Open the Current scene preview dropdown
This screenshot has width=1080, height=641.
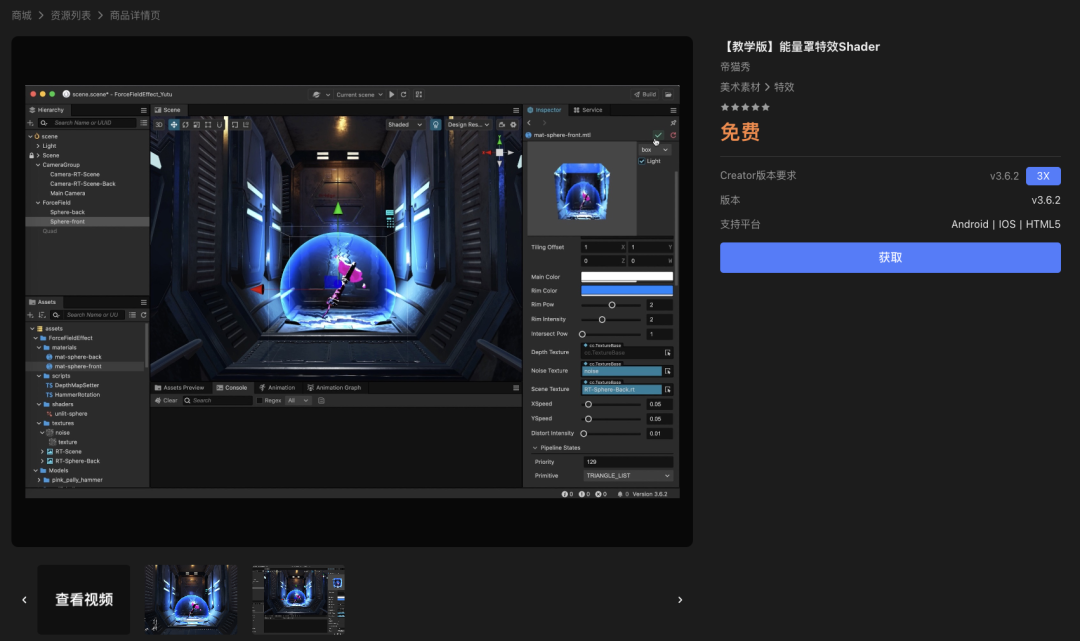(x=359, y=94)
